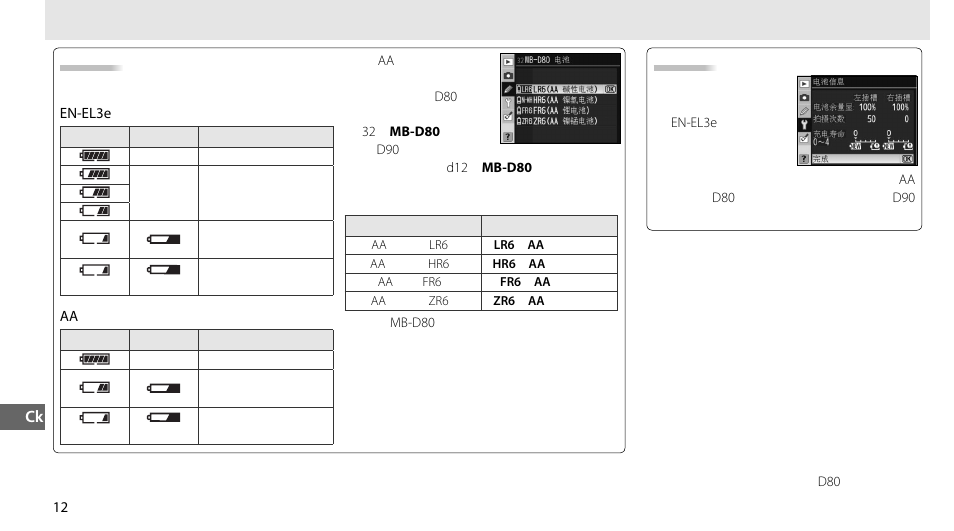Click the two-bar battery icon in the EN-EL3e table
Image resolution: width=954 pixels, height=531 pixels.
pyautogui.click(x=94, y=211)
